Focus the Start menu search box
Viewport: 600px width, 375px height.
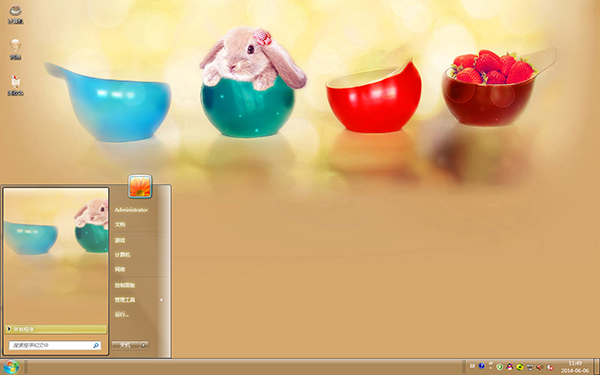pyautogui.click(x=55, y=346)
